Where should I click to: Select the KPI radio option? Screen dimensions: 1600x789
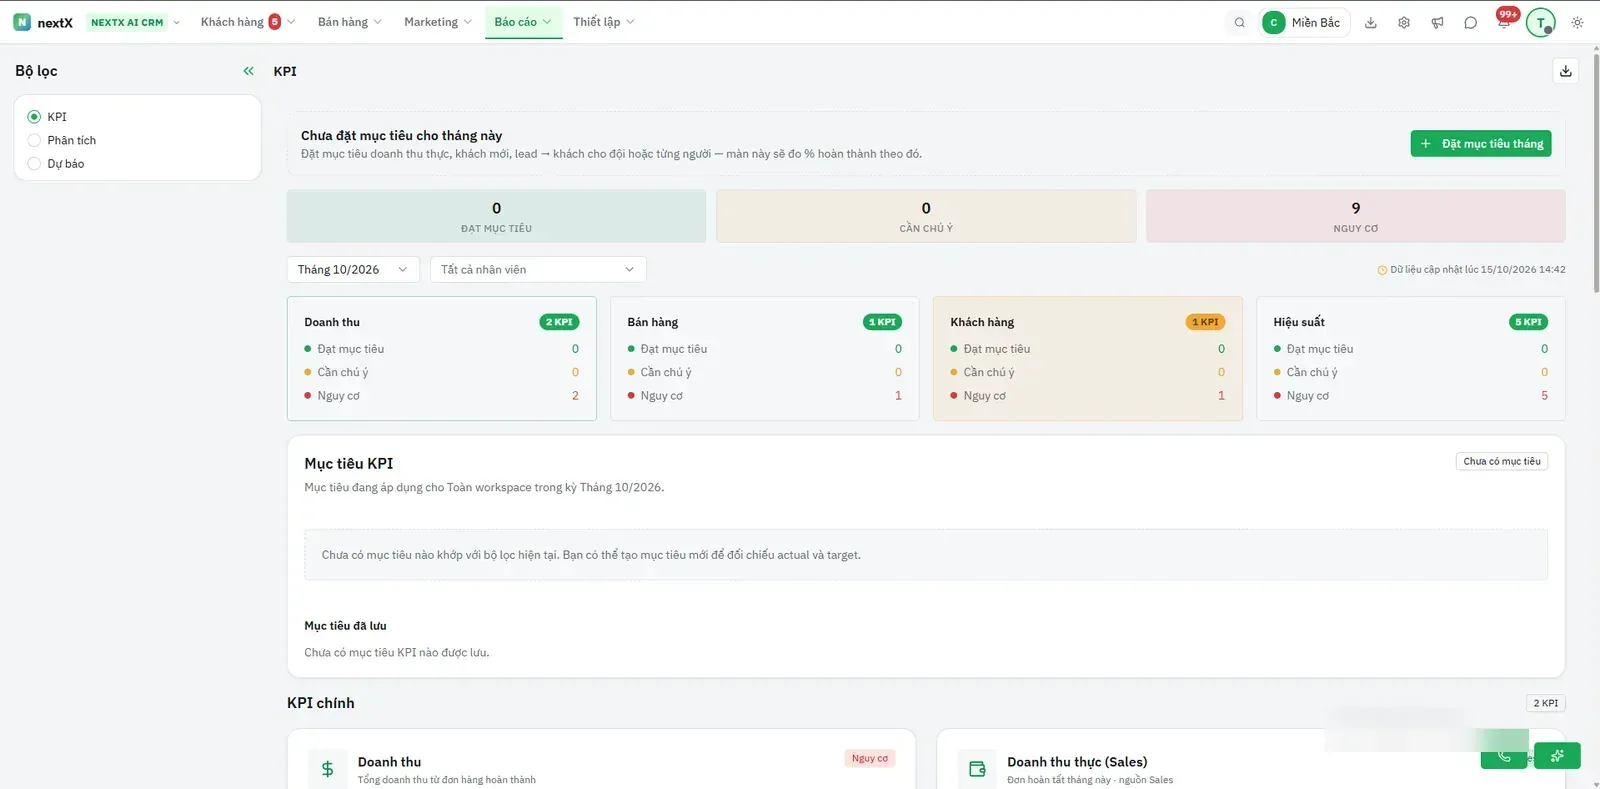(34, 117)
